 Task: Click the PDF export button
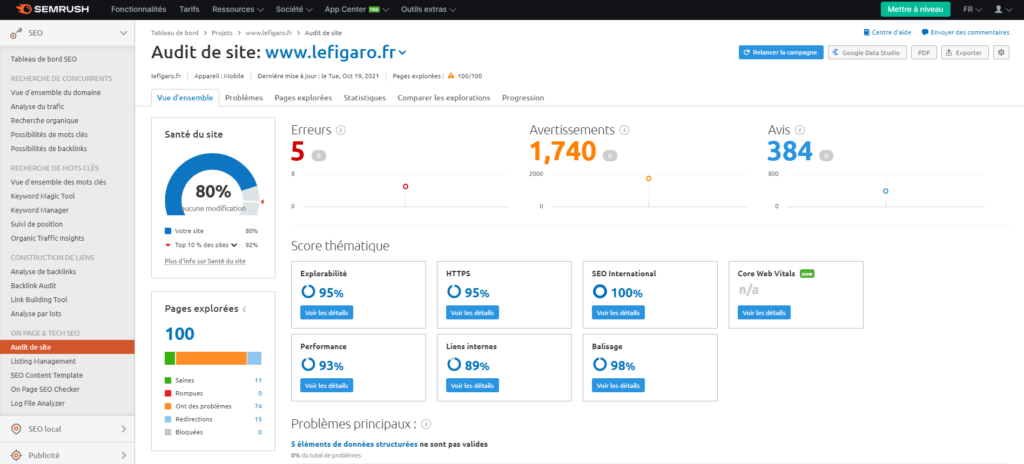click(x=923, y=52)
